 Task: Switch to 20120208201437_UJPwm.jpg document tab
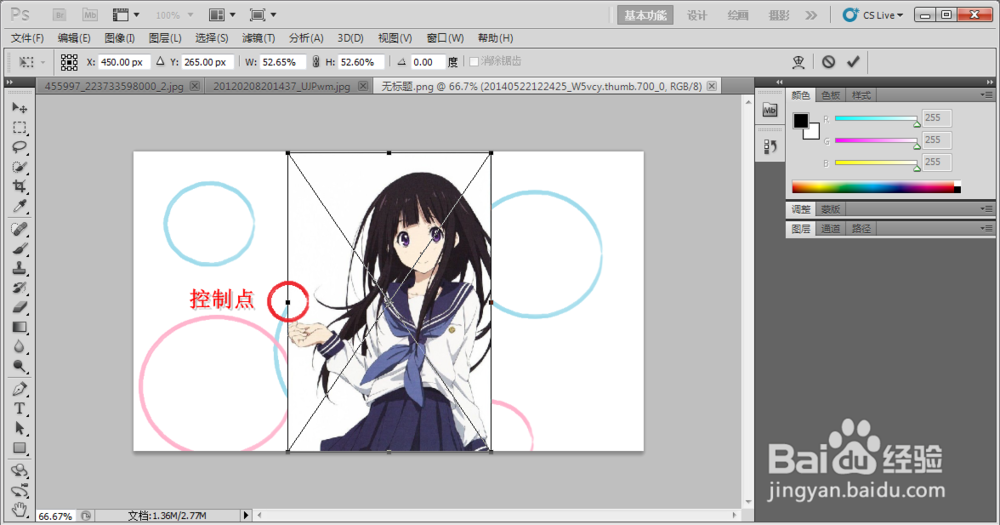(281, 86)
